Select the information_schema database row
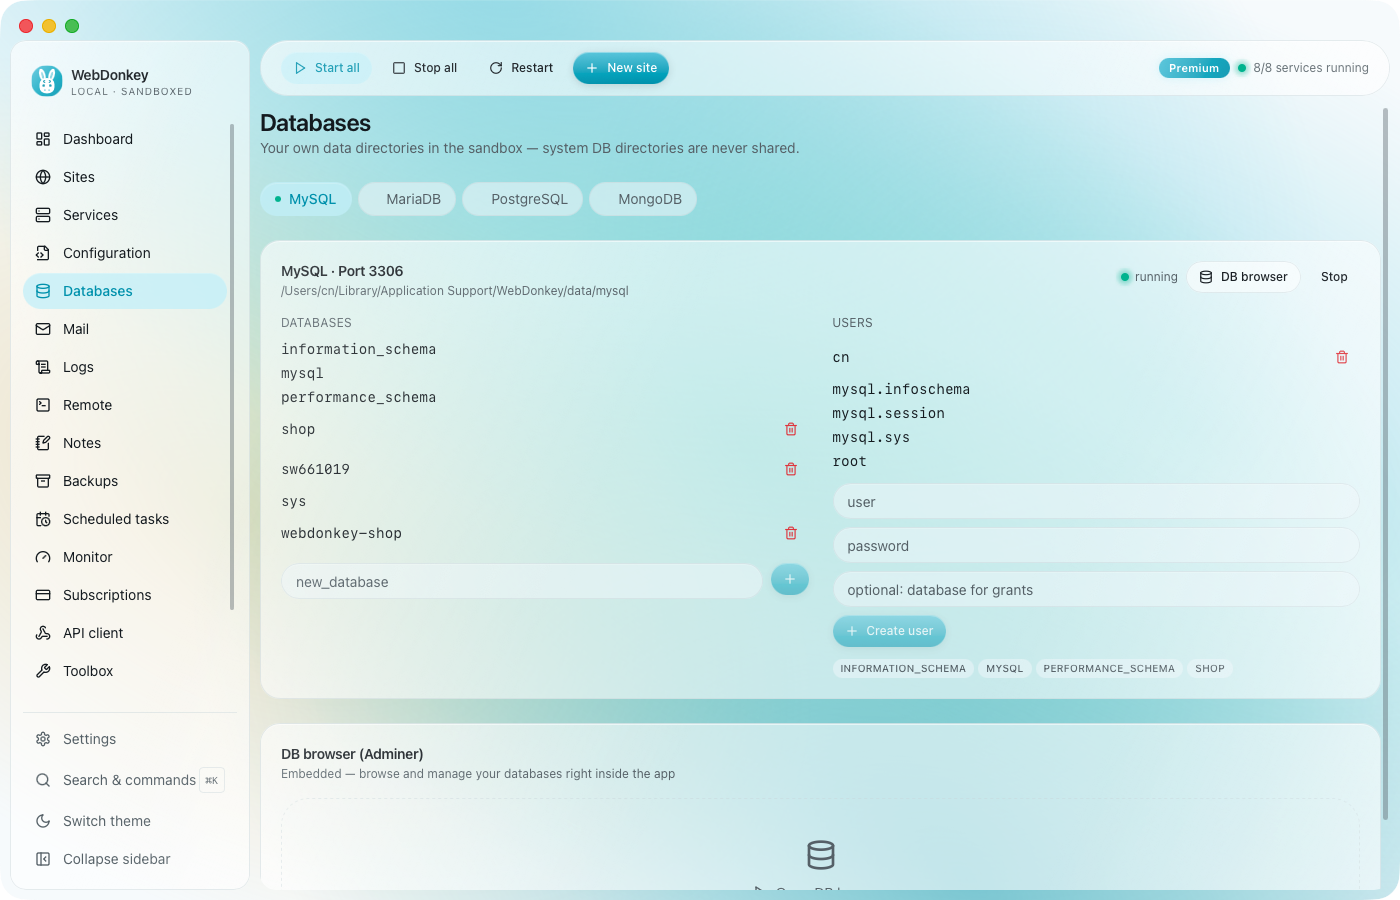1400x900 pixels. [x=545, y=349]
